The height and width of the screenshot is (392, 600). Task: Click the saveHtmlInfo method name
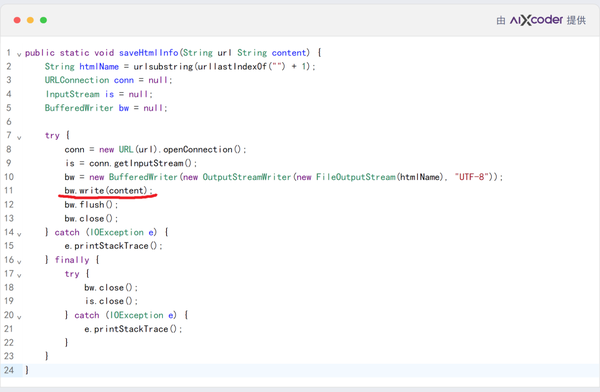148,52
